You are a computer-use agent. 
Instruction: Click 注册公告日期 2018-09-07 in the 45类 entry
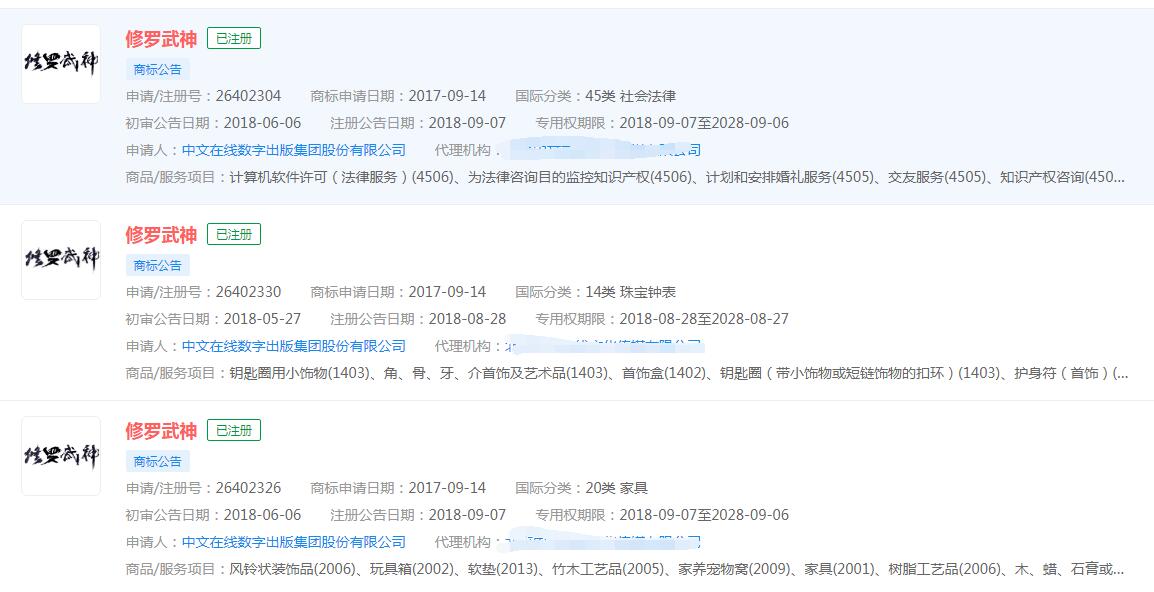pos(467,123)
